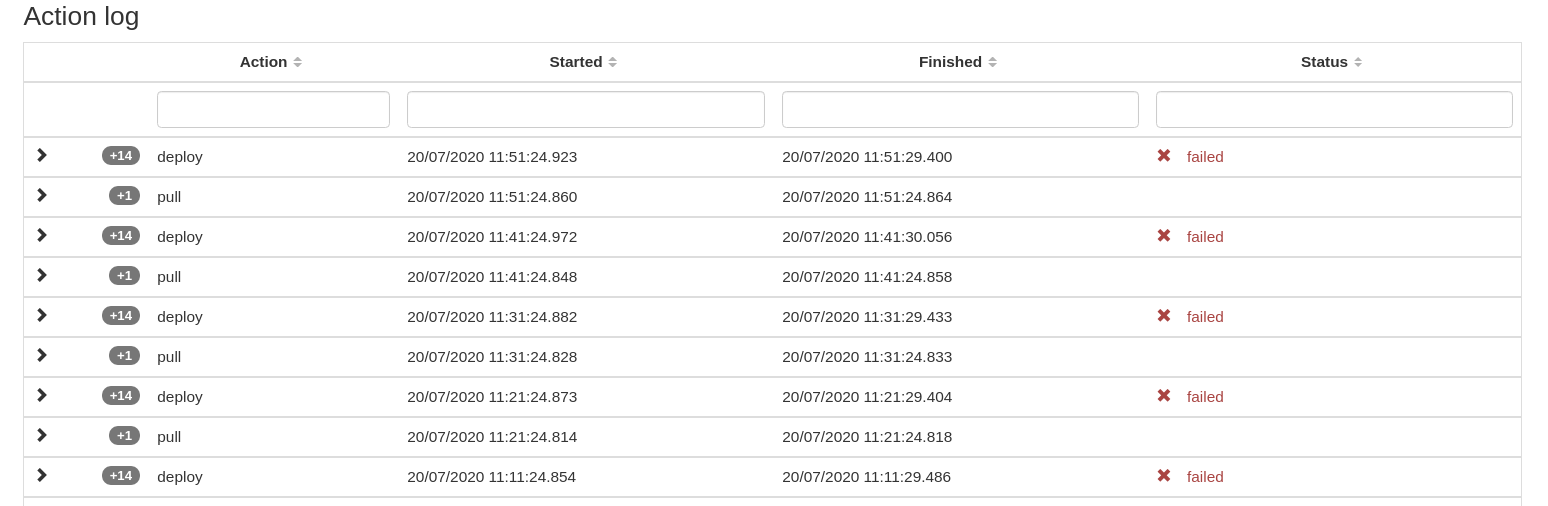Click the failed status text for 11:11:24.854 deploy
The width and height of the screenshot is (1548, 506).
(x=1205, y=477)
